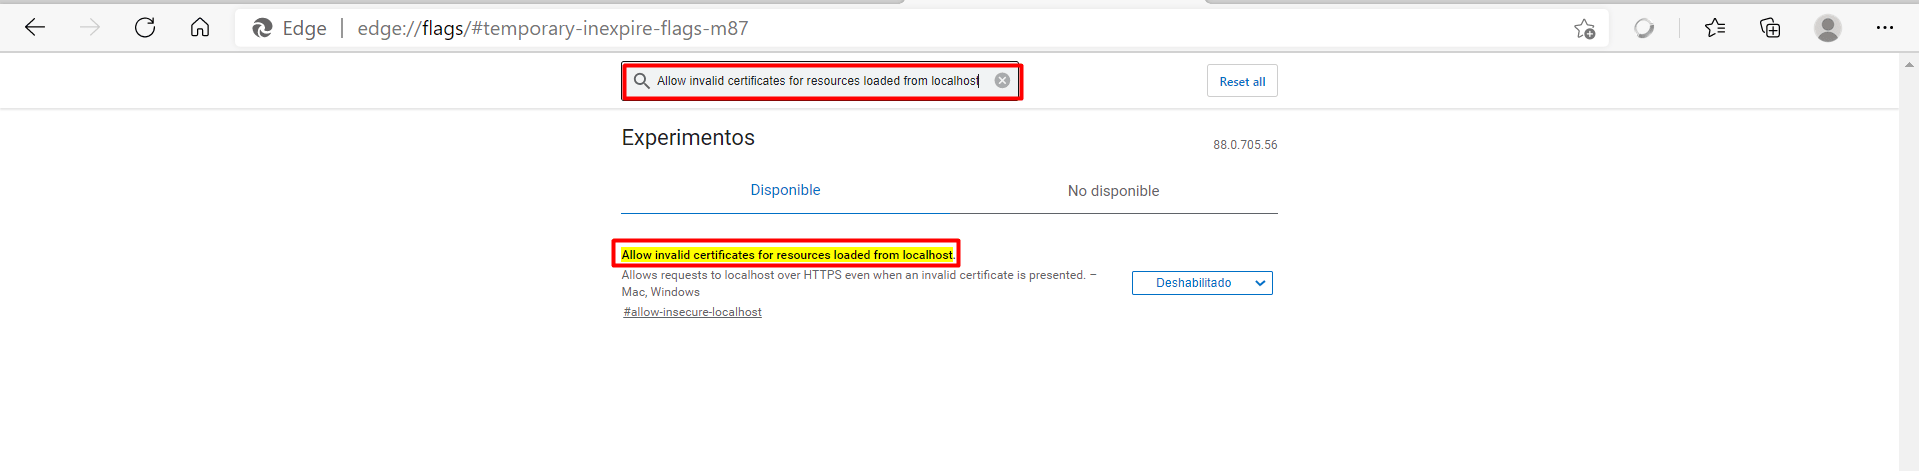1919x471 pixels.
Task: Open the Home page button
Action: coord(200,28)
